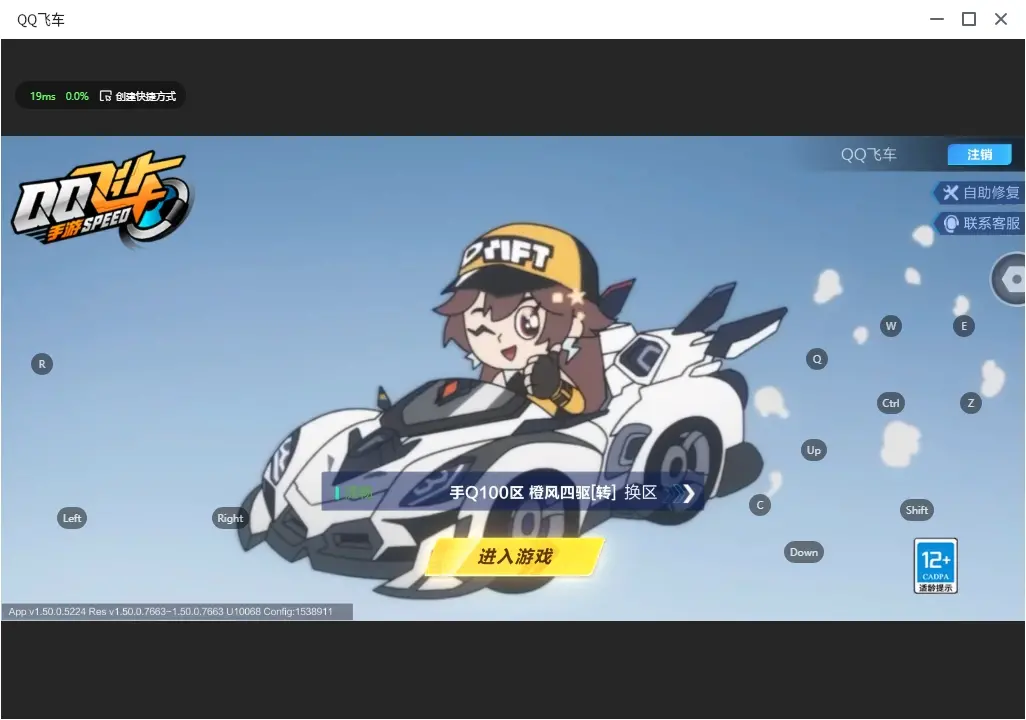The image size is (1026, 720).
Task: Tap the W key overlay button
Action: click(891, 326)
